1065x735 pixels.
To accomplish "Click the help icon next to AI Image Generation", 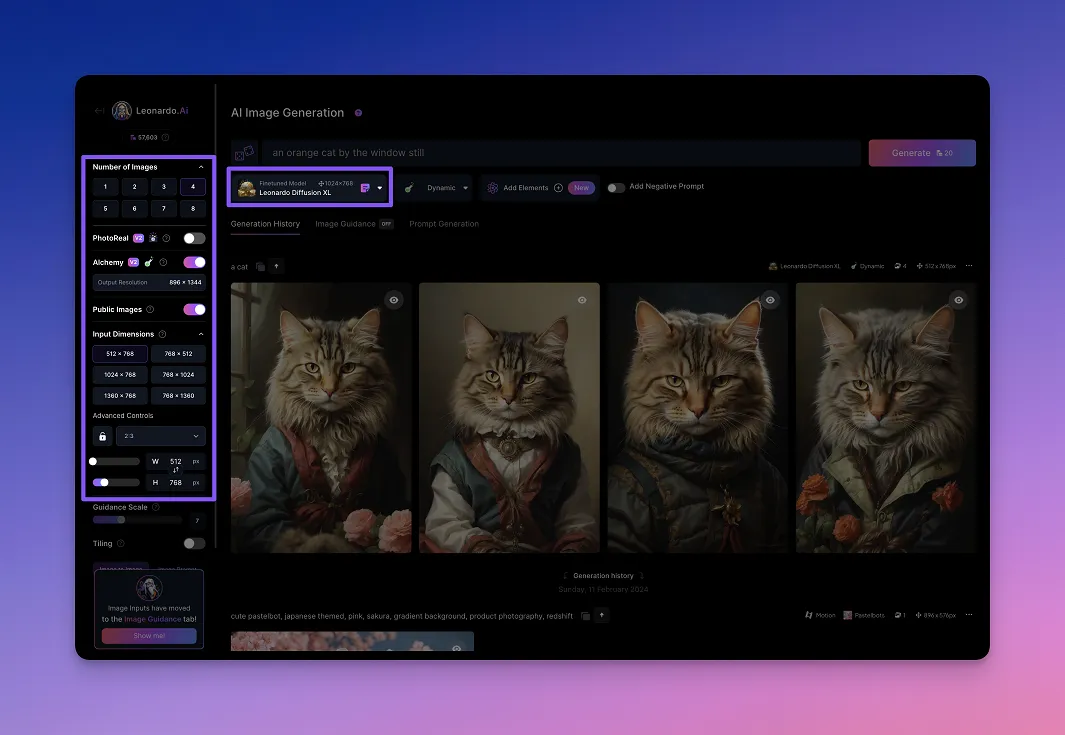I will (359, 113).
